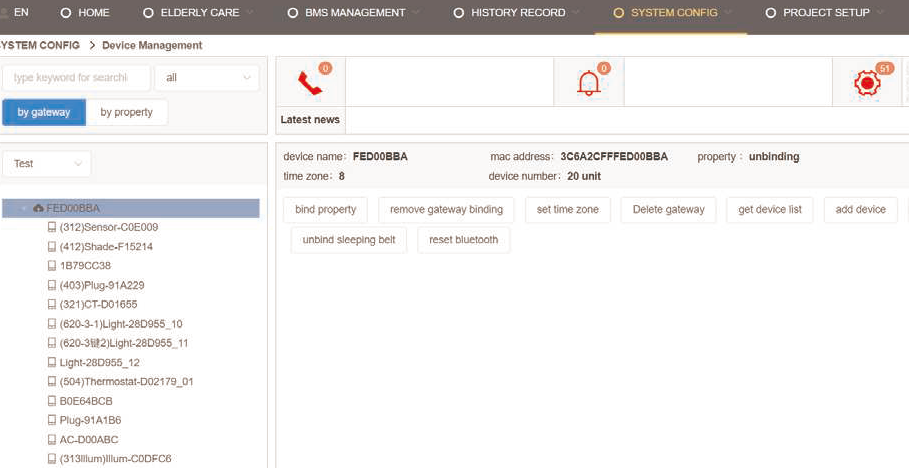The height and width of the screenshot is (468, 909).
Task: Click the Latest news label
Action: pyautogui.click(x=310, y=119)
